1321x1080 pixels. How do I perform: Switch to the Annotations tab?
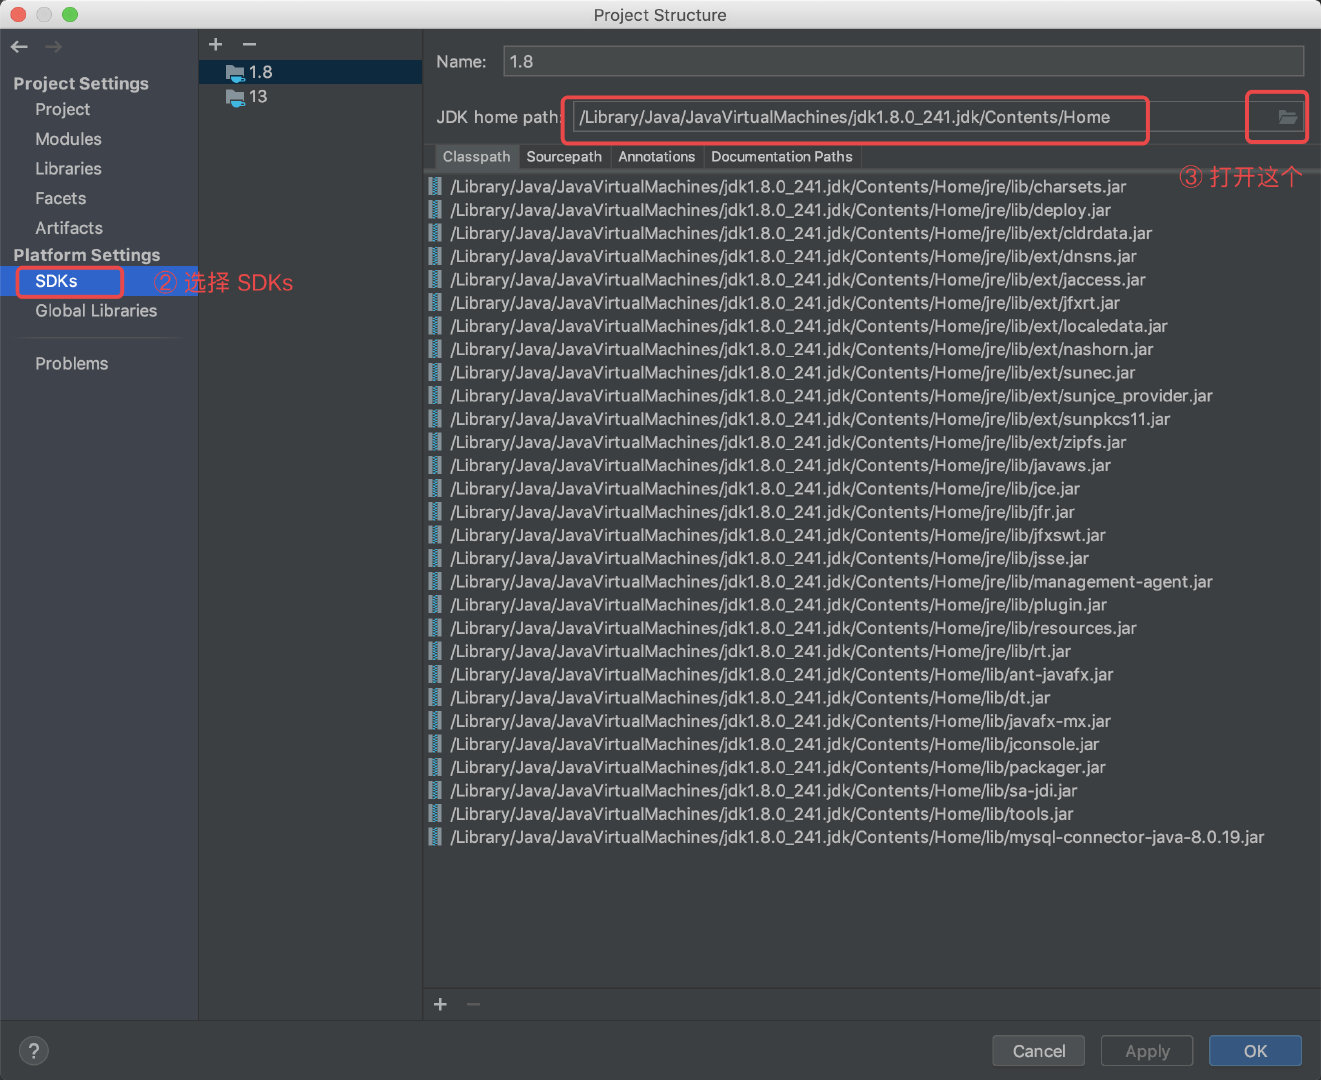(x=656, y=157)
